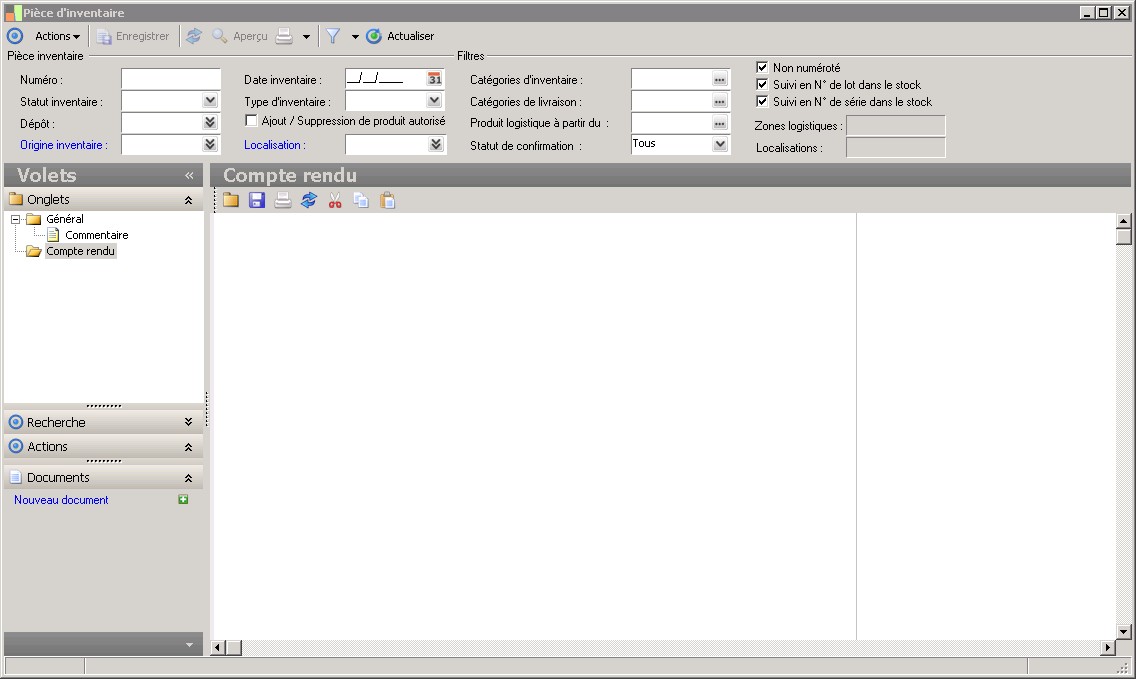1136x679 pixels.
Task: Click the vertical scrollbar down arrow
Action: [x=1124, y=632]
